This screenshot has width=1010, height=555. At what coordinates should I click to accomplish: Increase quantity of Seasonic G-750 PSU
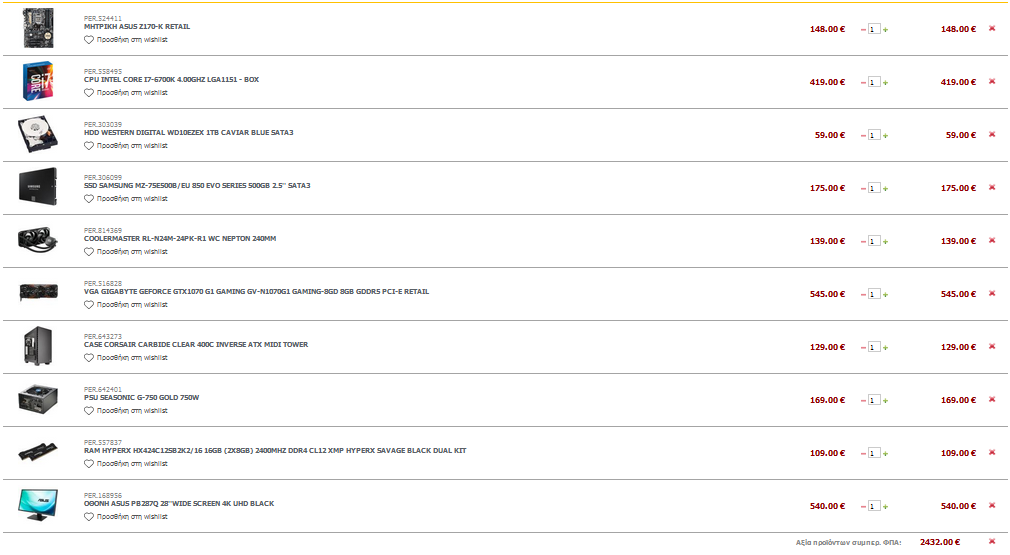[885, 400]
